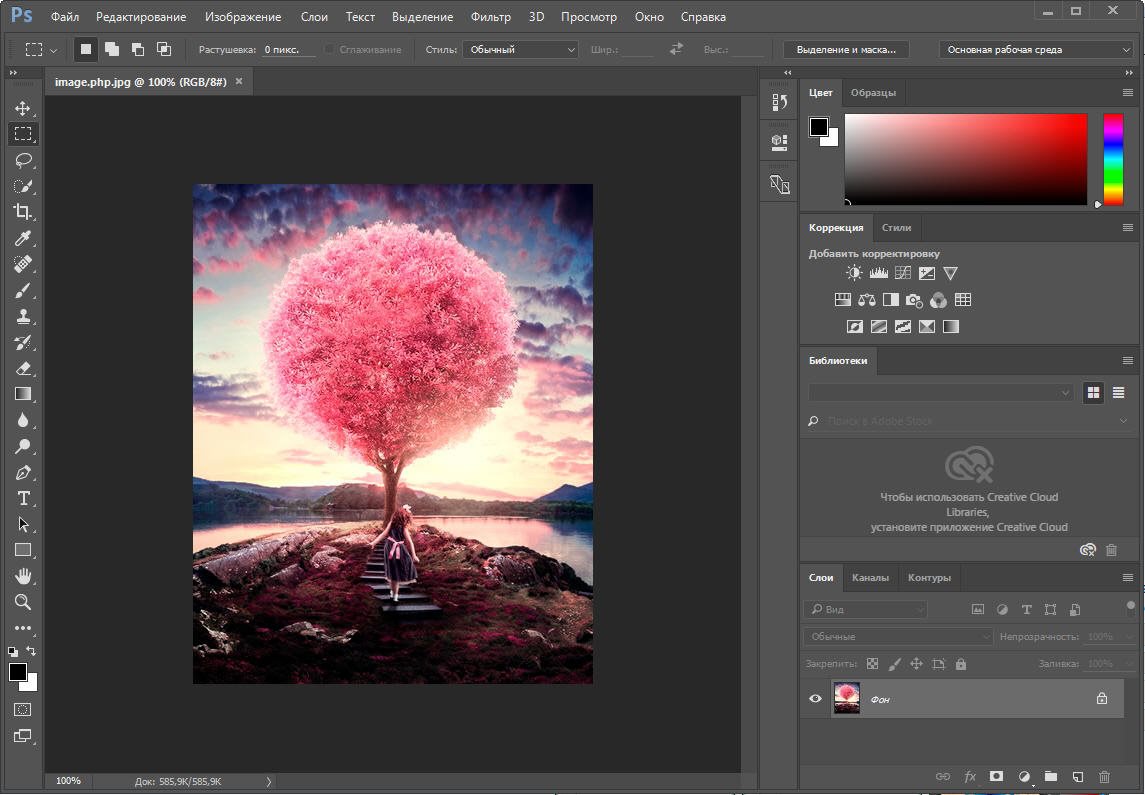Image resolution: width=1145 pixels, height=795 pixels.
Task: Switch to the Каналы tab
Action: (870, 577)
